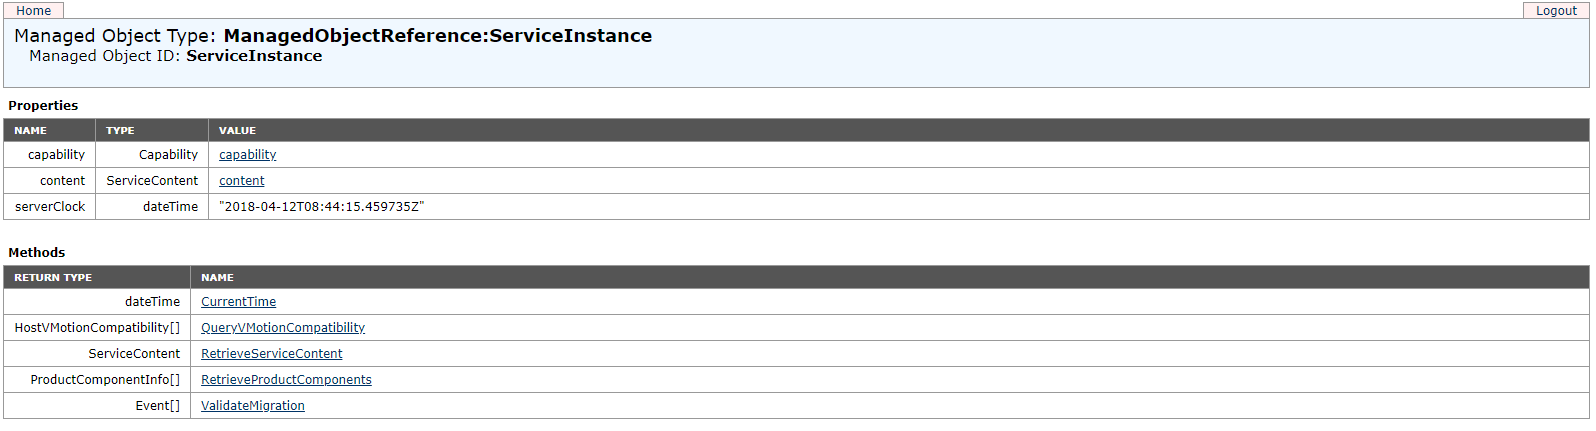Select the CurrentTime method link
Viewport: 1596px width, 431px height.
(x=238, y=302)
